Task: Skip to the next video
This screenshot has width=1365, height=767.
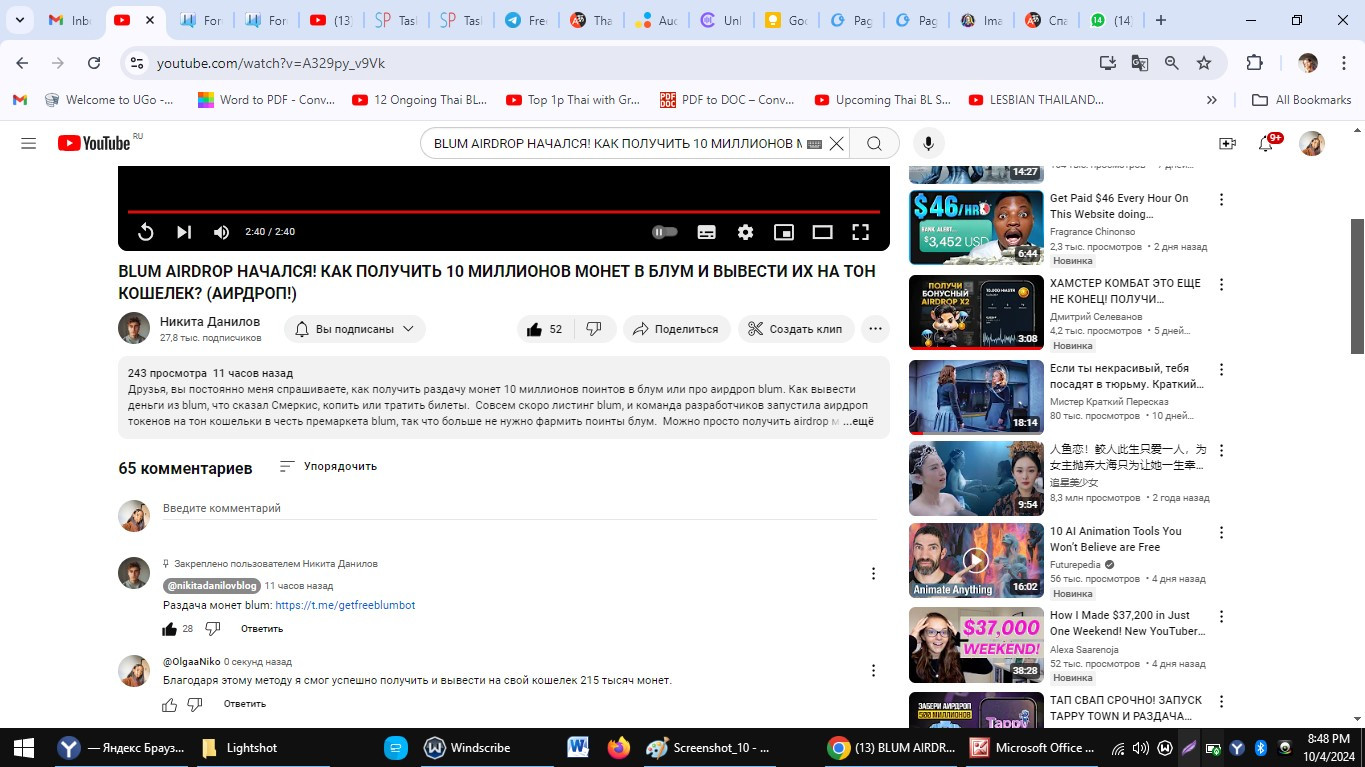Action: [x=184, y=232]
